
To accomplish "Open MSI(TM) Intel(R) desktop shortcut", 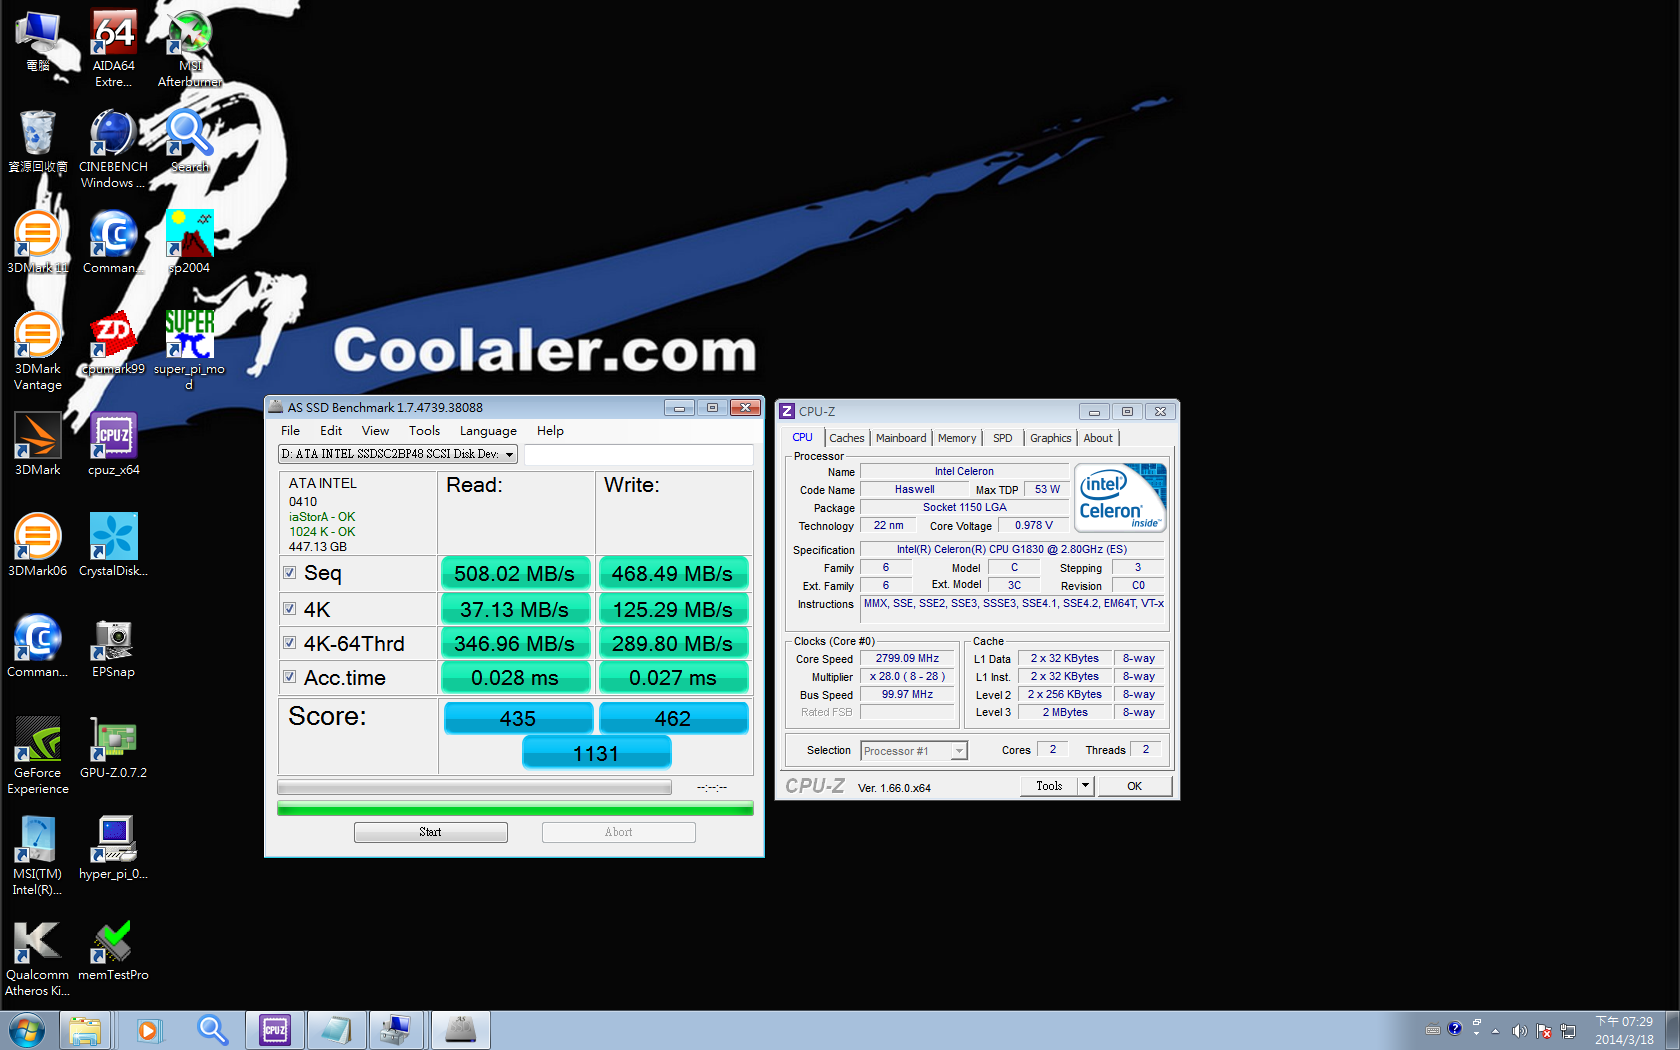I will 38,856.
